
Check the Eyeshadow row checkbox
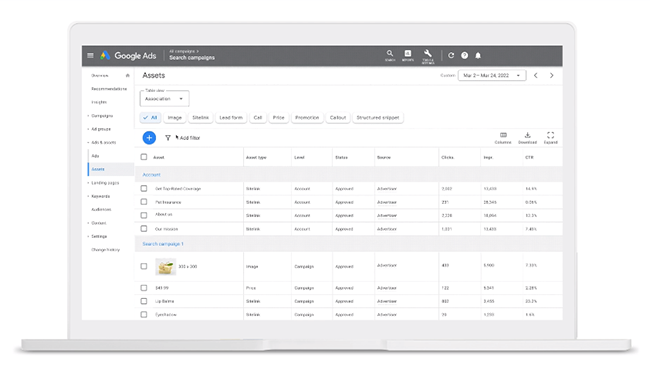(x=144, y=314)
